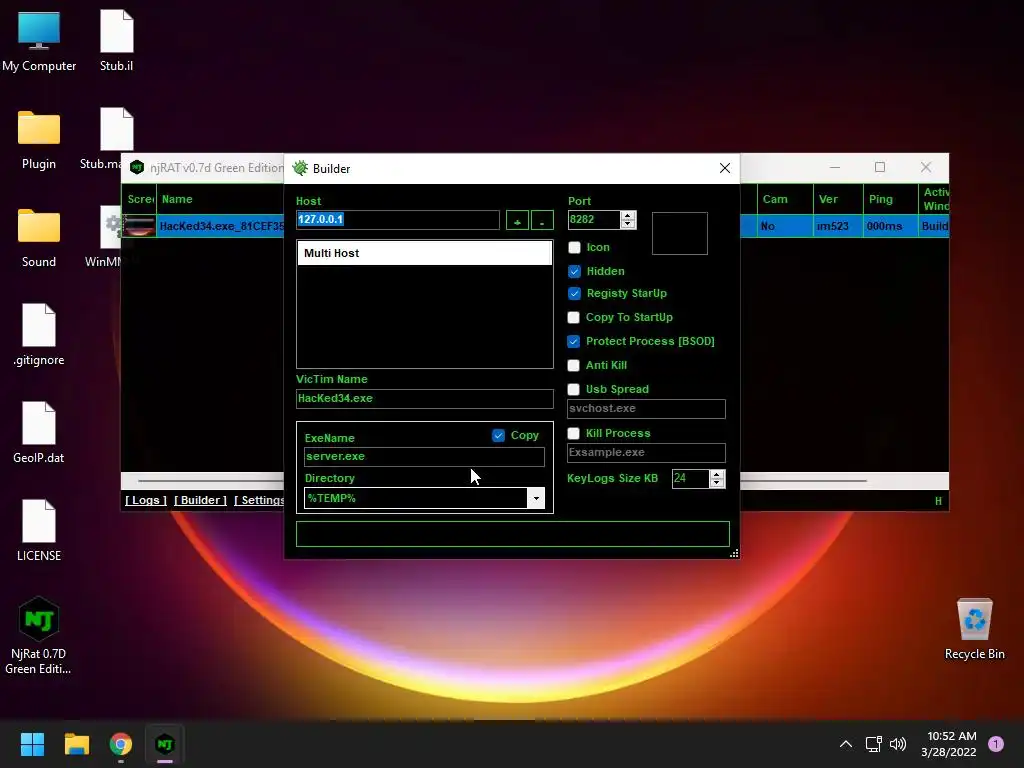Image resolution: width=1024 pixels, height=768 pixels.
Task: Toggle the Kill Process checkbox
Action: click(x=573, y=433)
